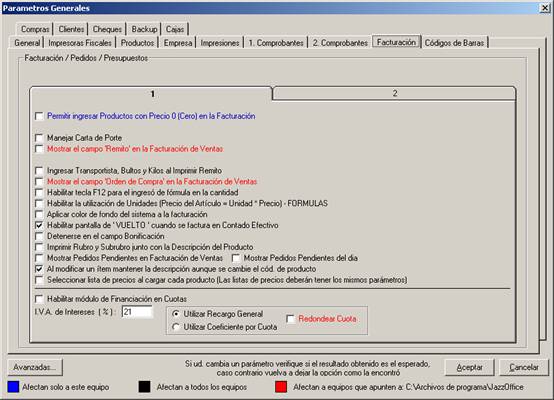Enable 'Manejar Carta de Porte' checkbox

coord(39,138)
